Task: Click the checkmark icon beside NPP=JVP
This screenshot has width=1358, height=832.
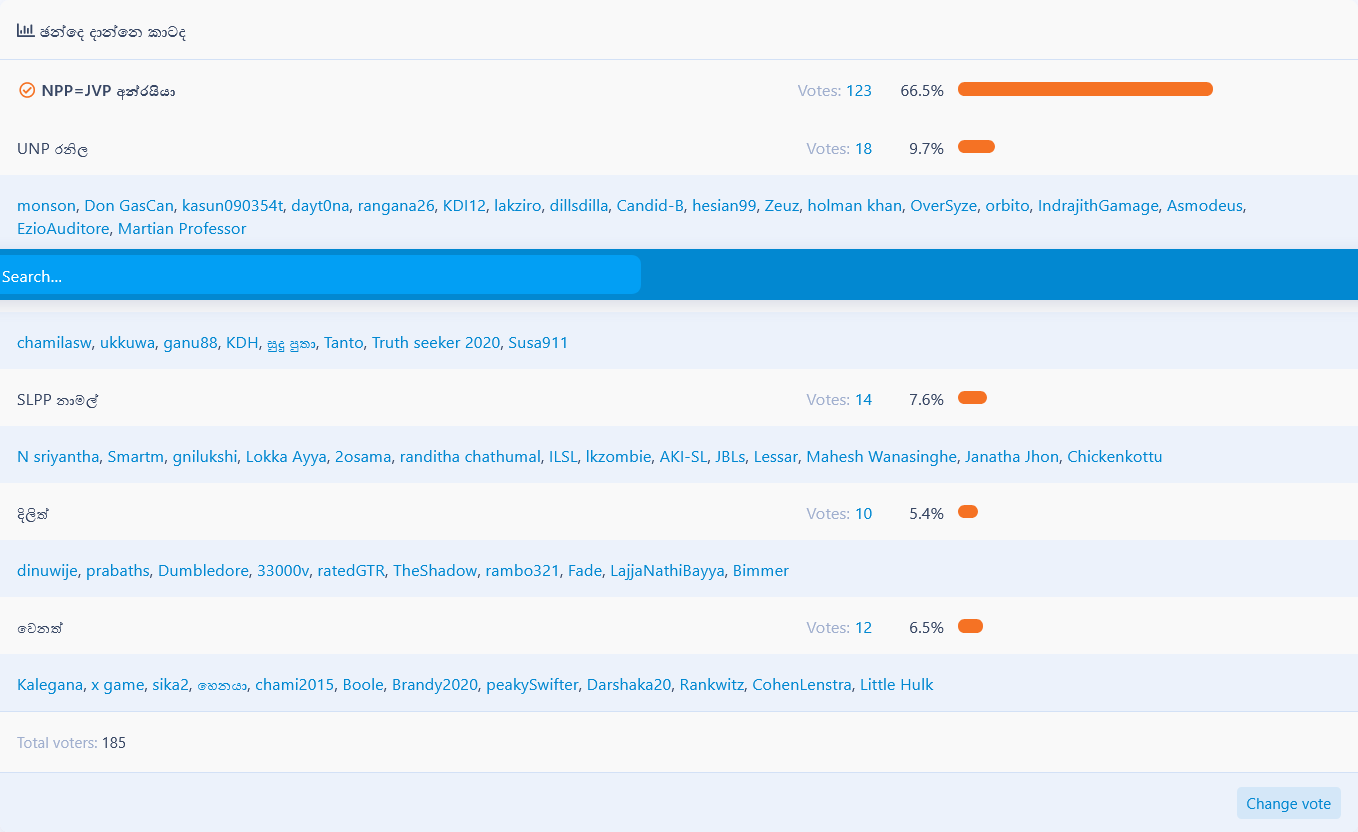Action: click(27, 91)
